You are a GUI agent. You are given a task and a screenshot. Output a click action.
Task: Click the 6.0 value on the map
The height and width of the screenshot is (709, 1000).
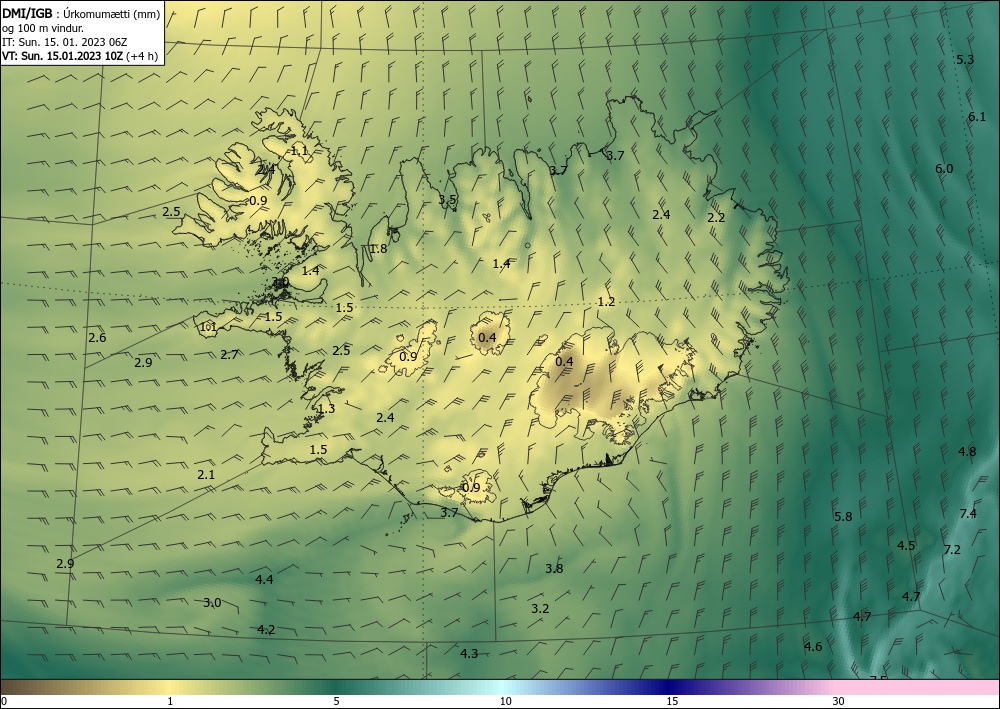944,168
